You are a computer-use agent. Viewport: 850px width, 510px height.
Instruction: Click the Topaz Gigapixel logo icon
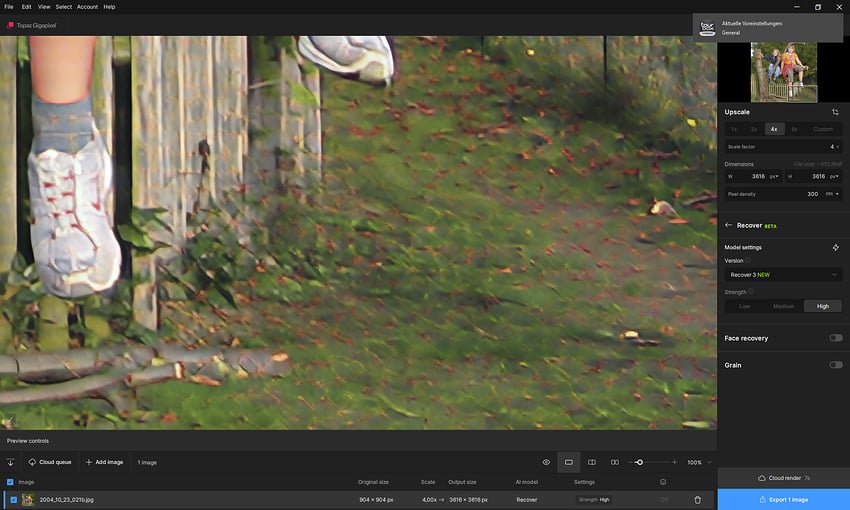(x=10, y=25)
